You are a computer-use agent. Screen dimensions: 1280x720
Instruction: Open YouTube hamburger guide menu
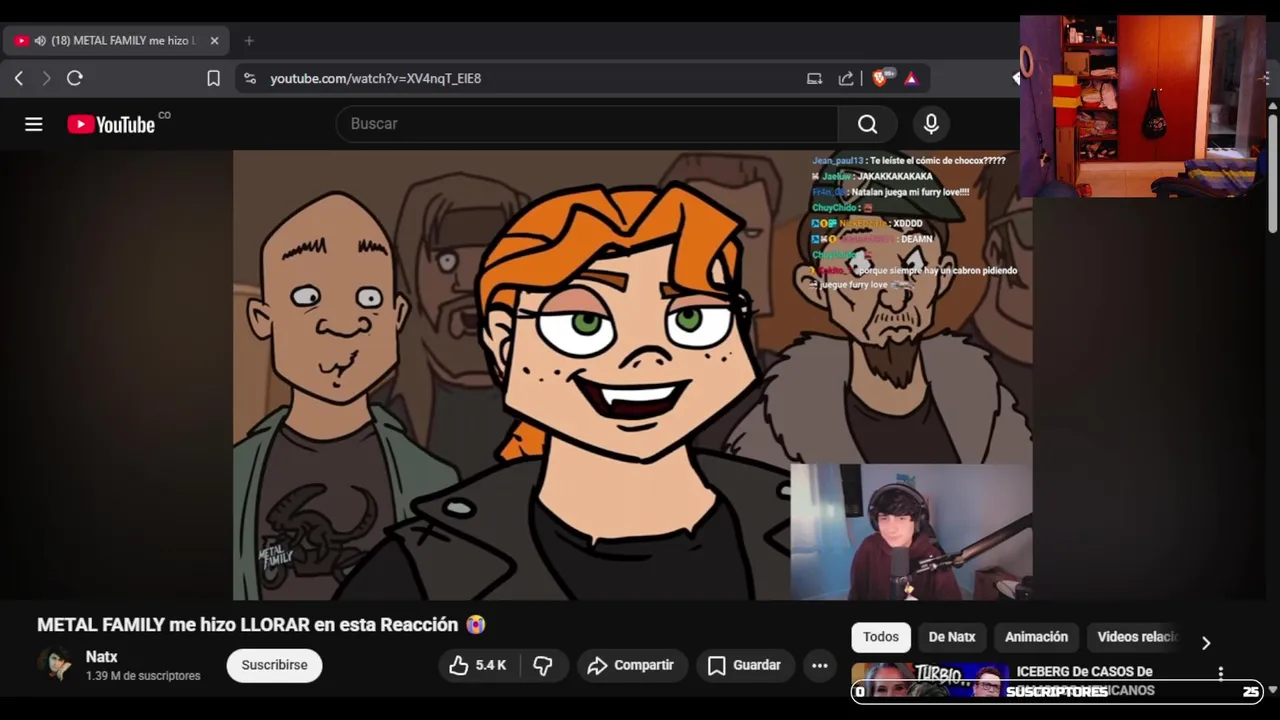click(34, 124)
